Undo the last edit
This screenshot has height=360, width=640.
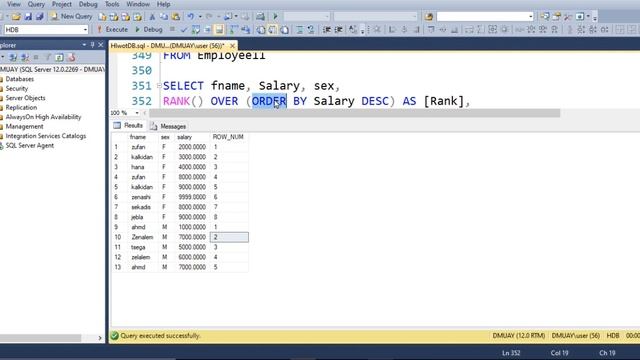tap(191, 17)
